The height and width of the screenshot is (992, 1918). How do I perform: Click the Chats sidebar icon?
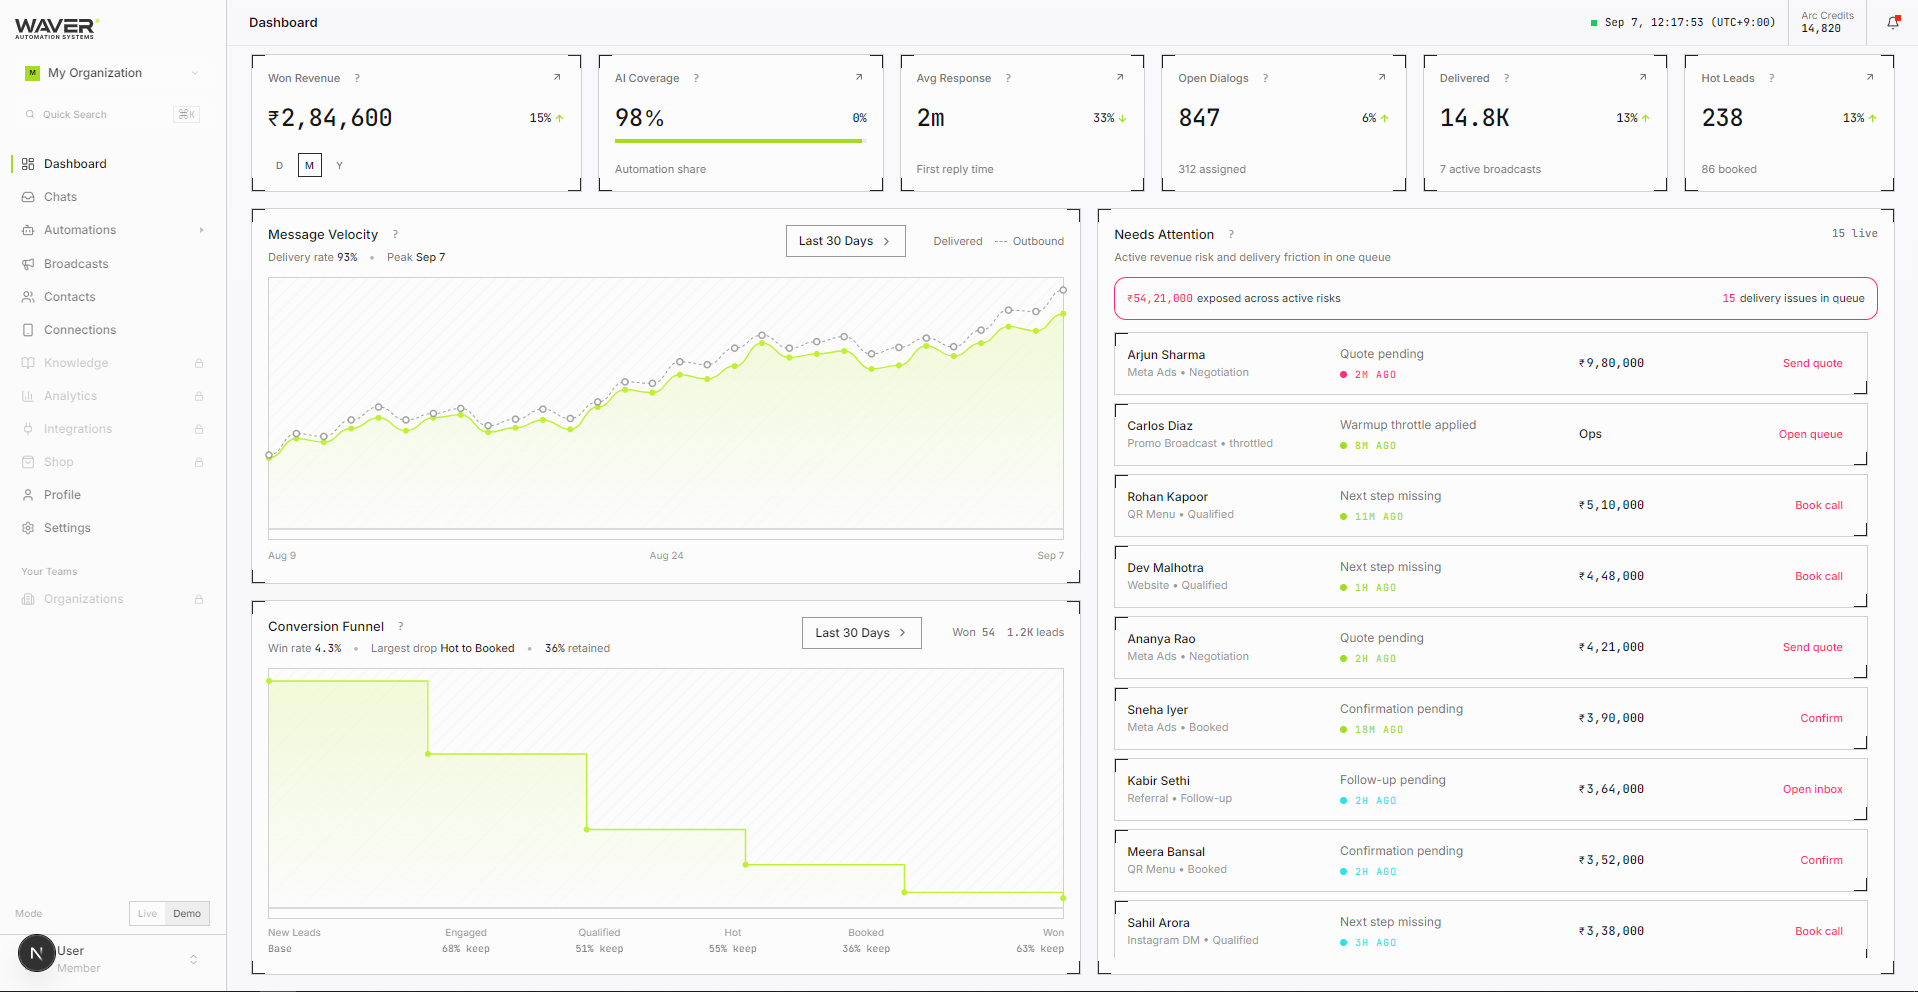point(28,197)
